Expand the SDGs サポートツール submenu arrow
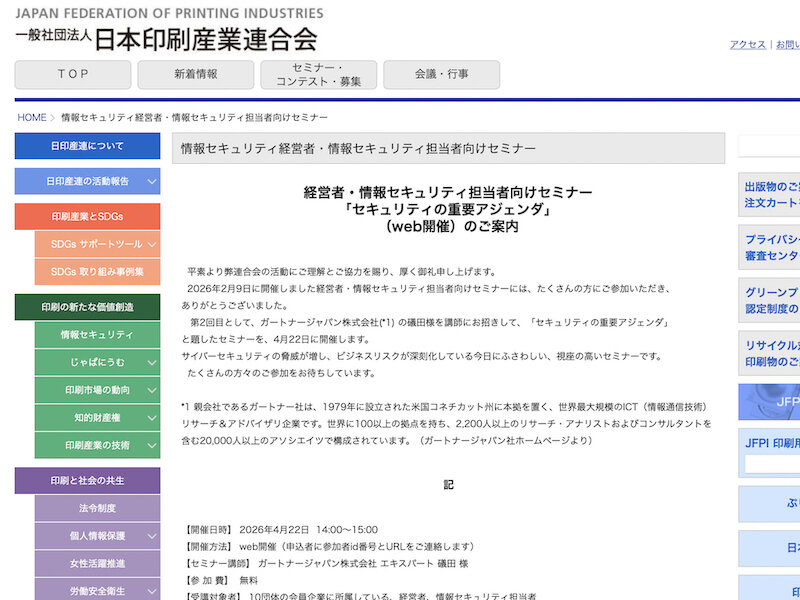Image resolution: width=800 pixels, height=600 pixels. click(x=152, y=245)
